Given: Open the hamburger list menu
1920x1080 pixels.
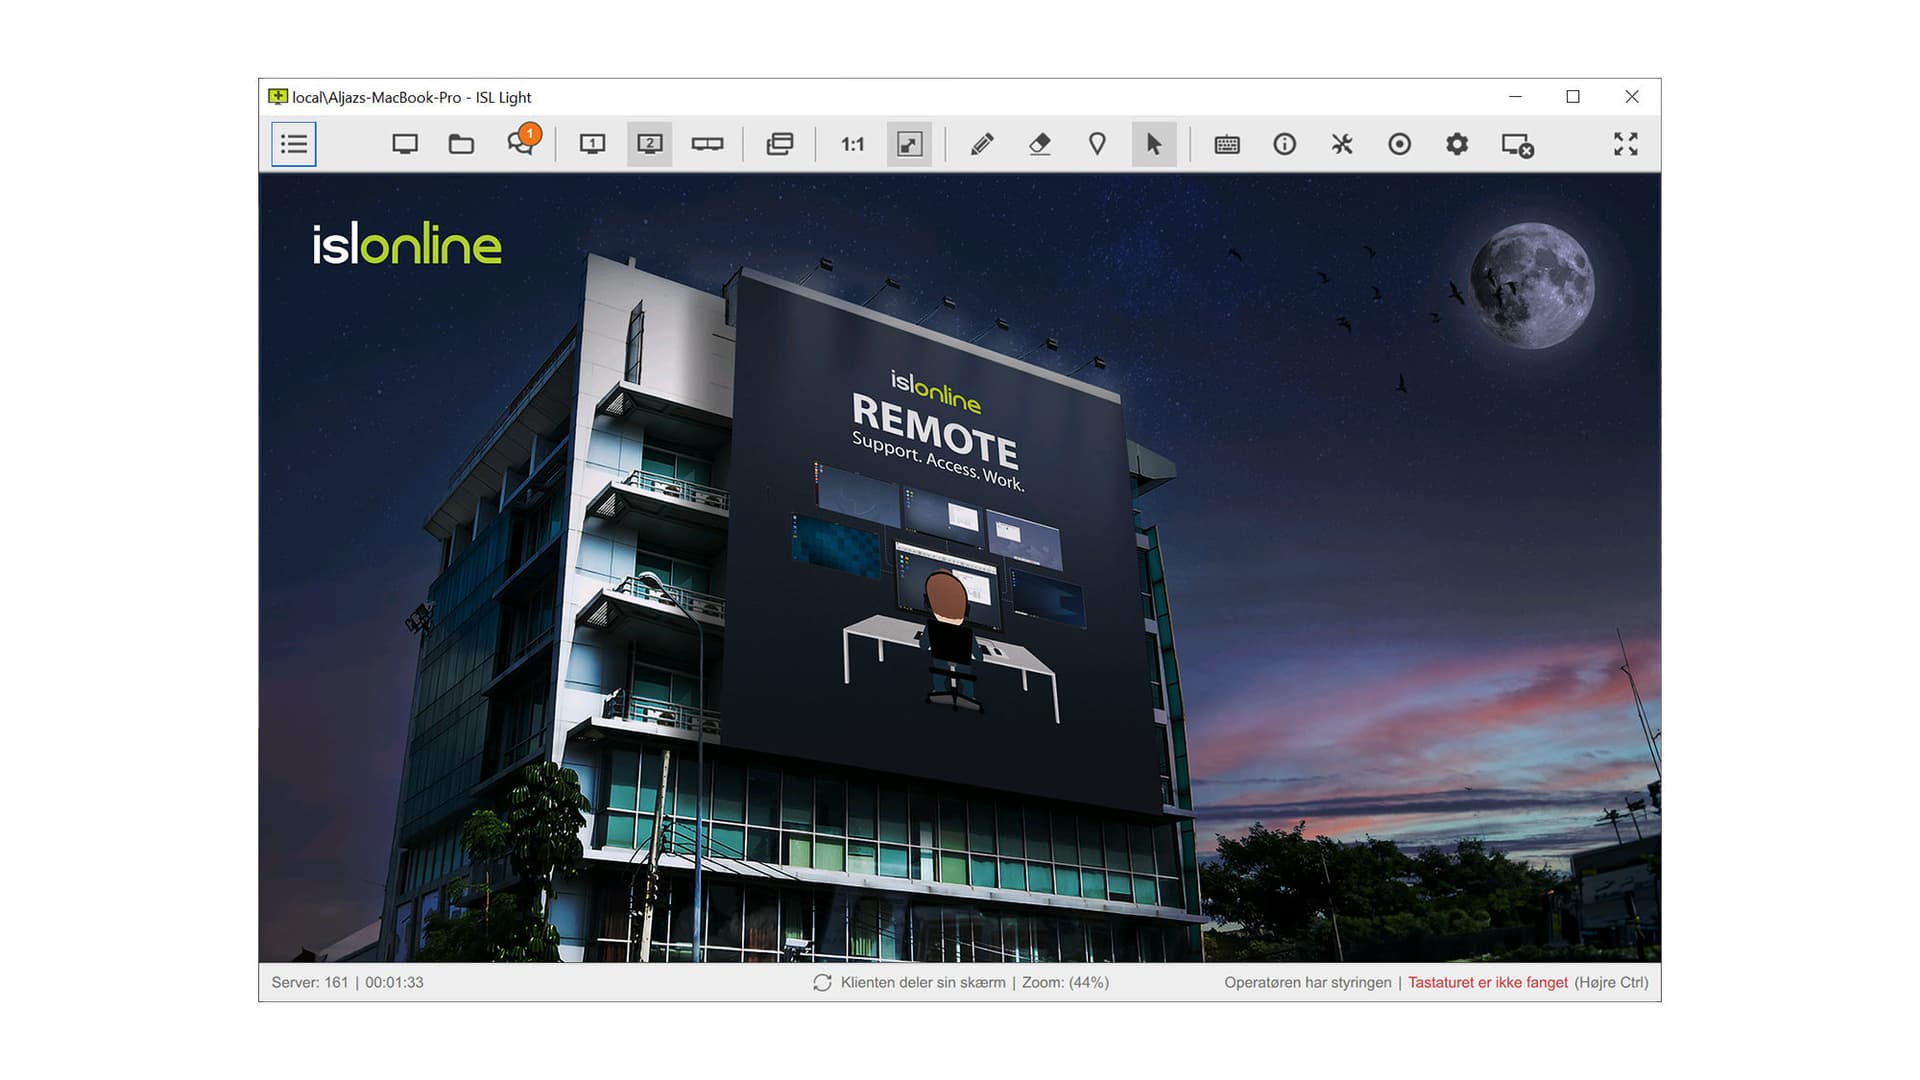Looking at the screenshot, I should click(x=294, y=144).
